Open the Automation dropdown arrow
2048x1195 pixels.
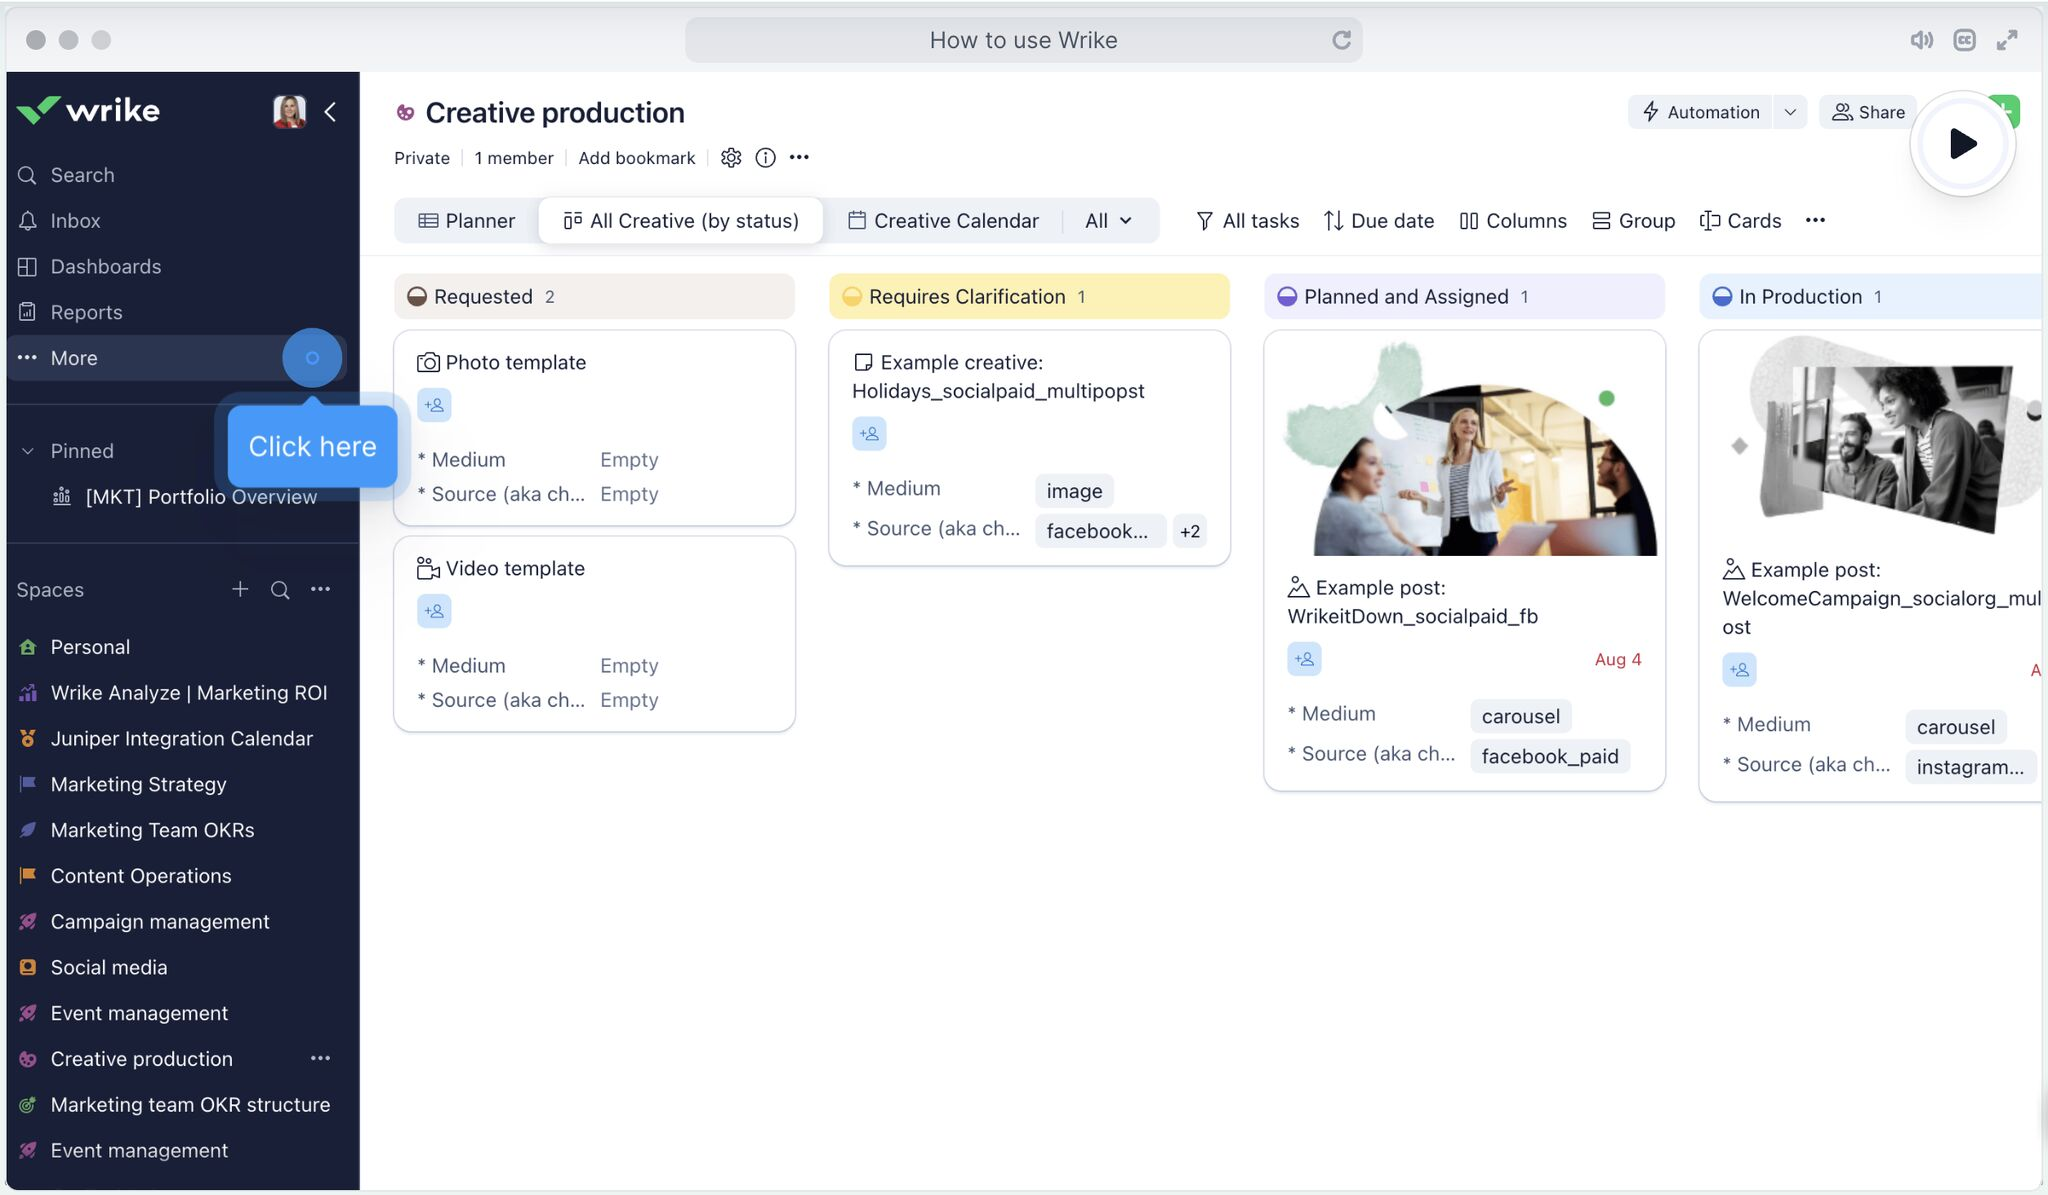(1790, 112)
